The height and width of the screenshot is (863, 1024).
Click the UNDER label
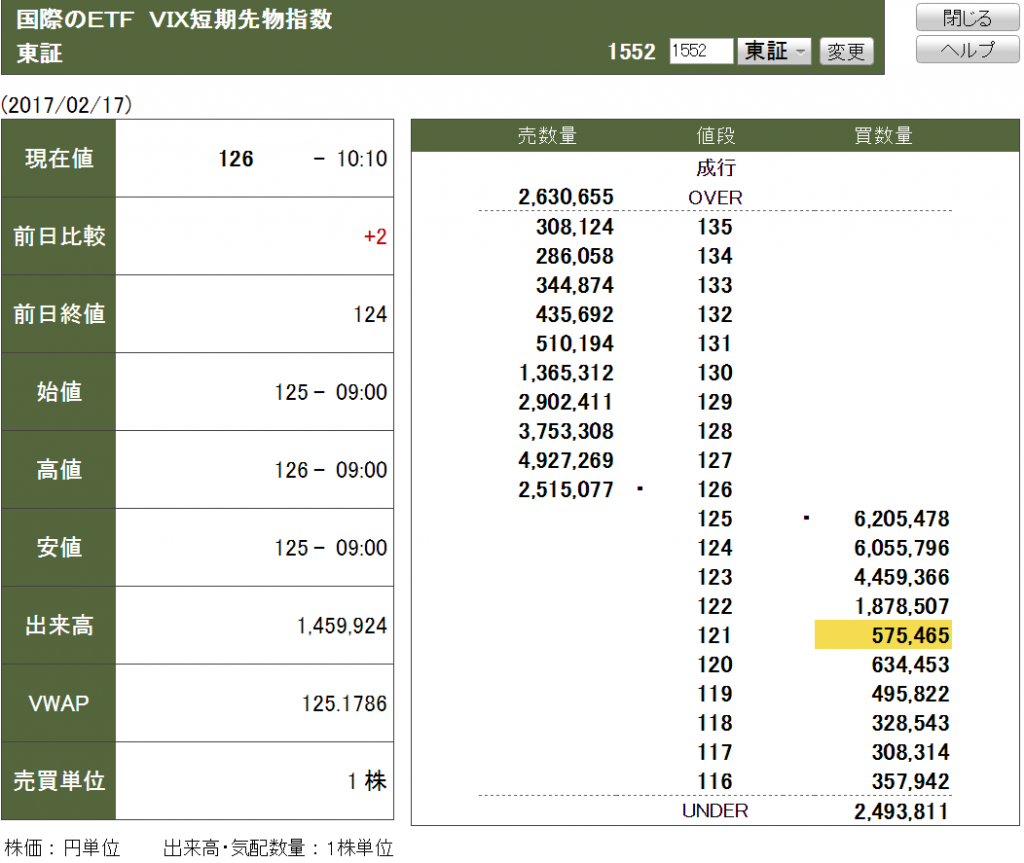[x=715, y=811]
